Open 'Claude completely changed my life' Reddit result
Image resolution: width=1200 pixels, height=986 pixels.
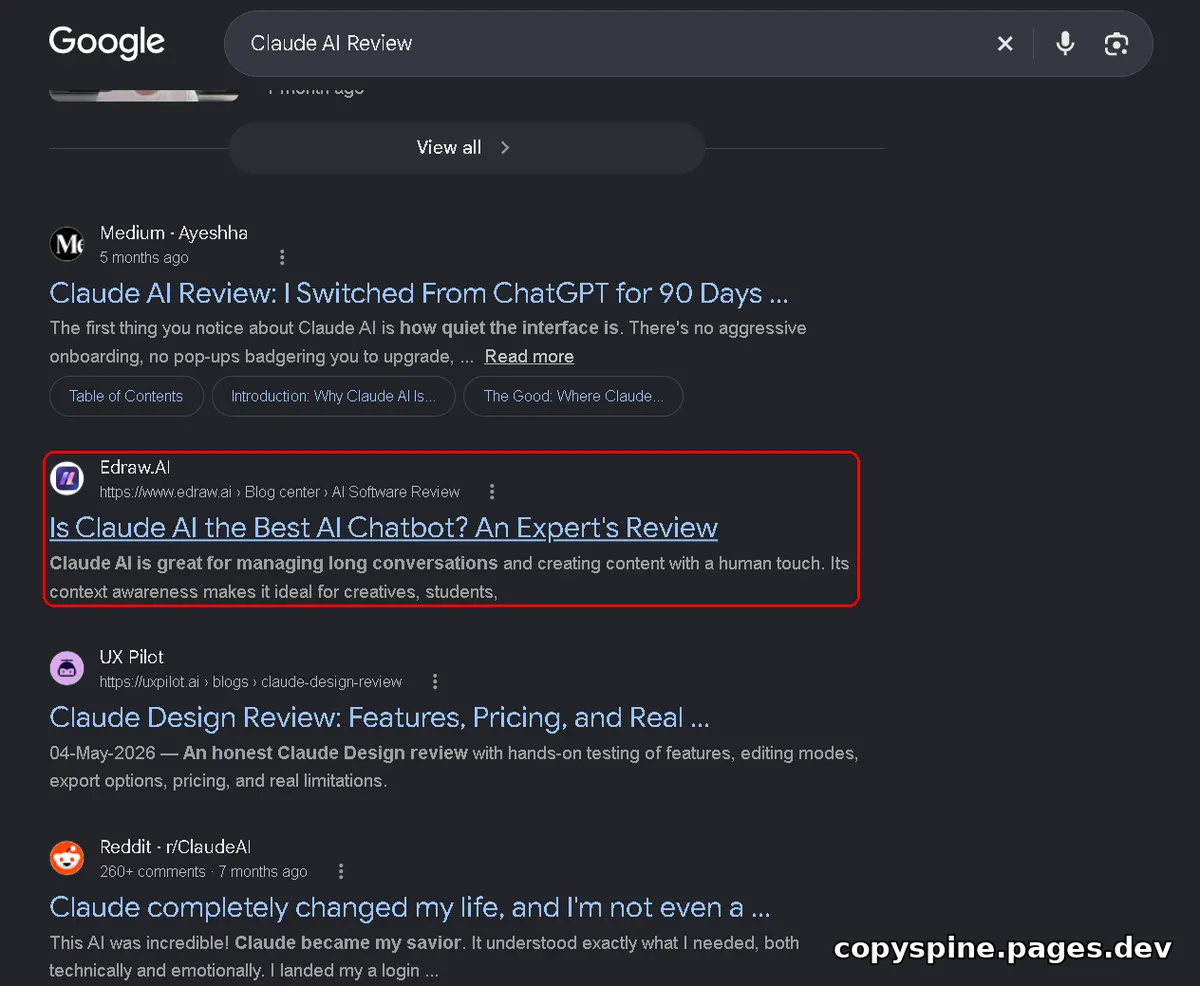(410, 907)
